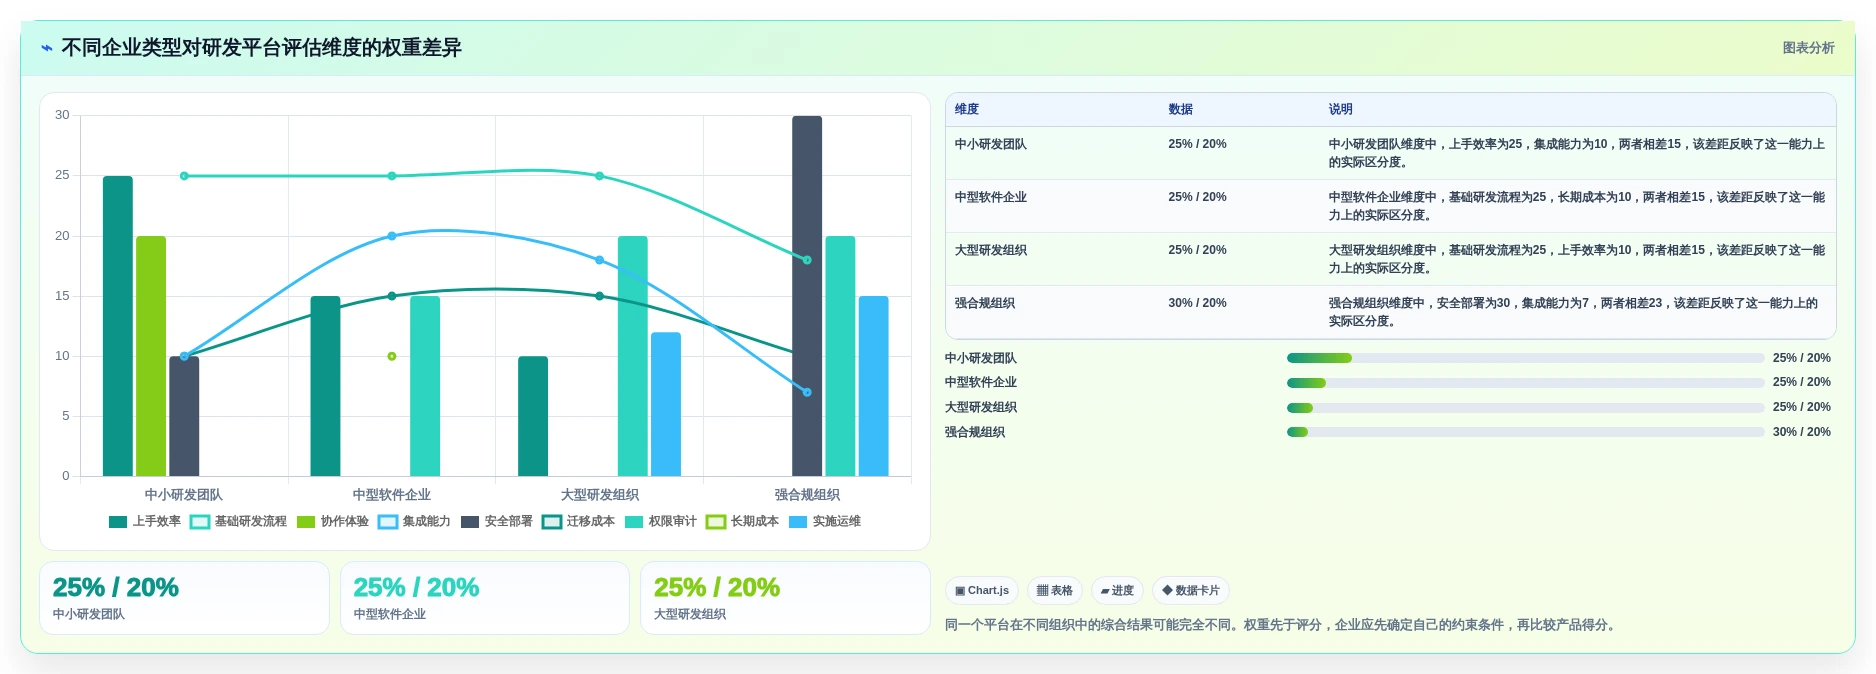Toggle the 权限审计 legend item
This screenshot has width=1876, height=674.
pyautogui.click(x=661, y=521)
